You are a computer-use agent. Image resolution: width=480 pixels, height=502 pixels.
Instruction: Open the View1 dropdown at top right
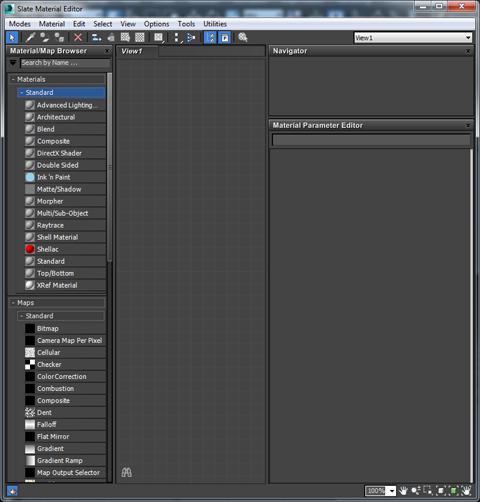(468, 38)
